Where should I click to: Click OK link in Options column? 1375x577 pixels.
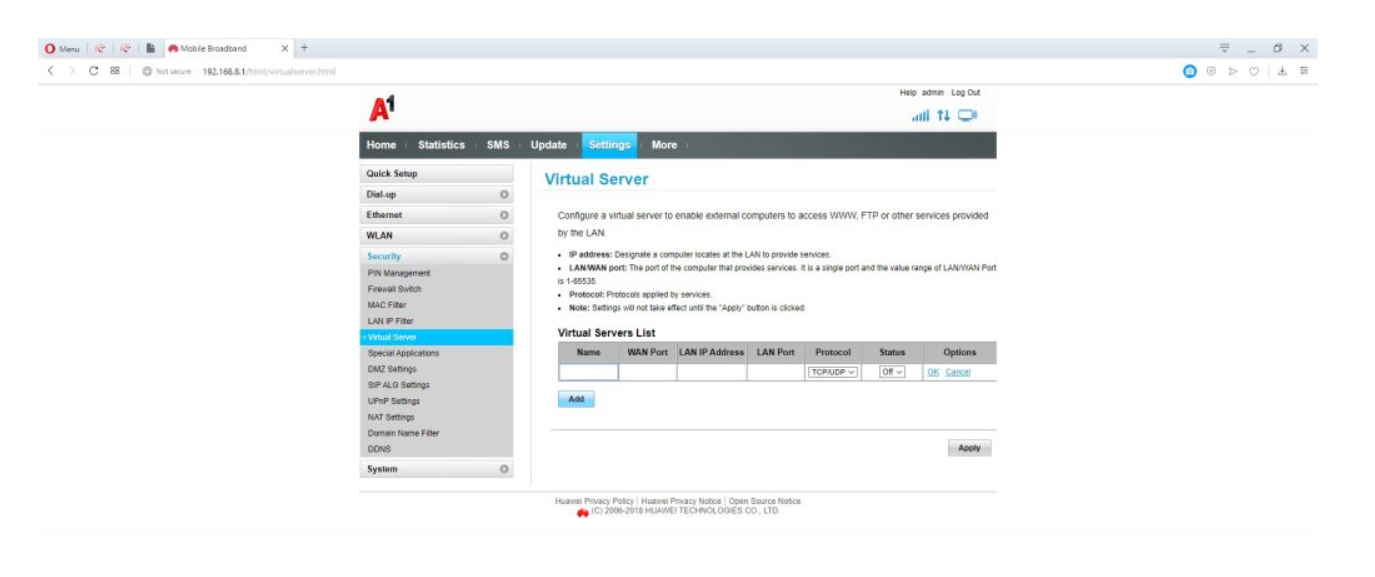933,372
